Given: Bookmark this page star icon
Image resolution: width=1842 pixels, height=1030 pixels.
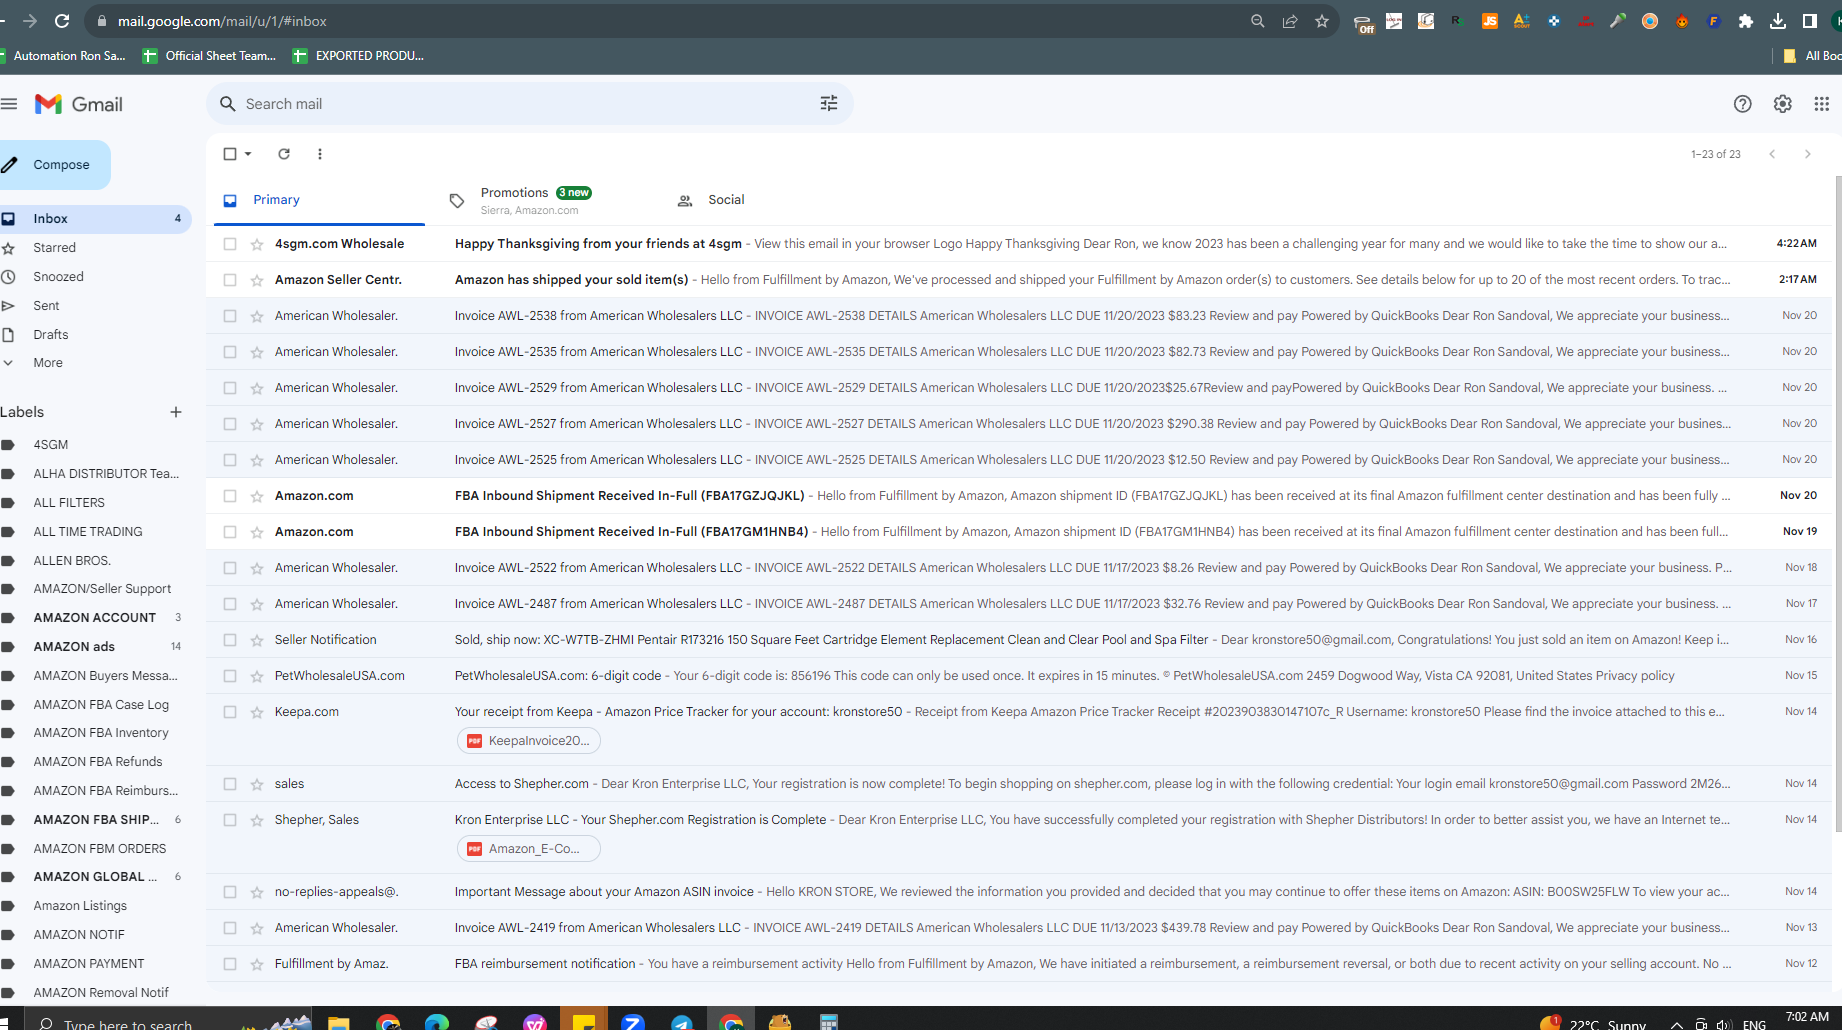Looking at the screenshot, I should point(1322,21).
